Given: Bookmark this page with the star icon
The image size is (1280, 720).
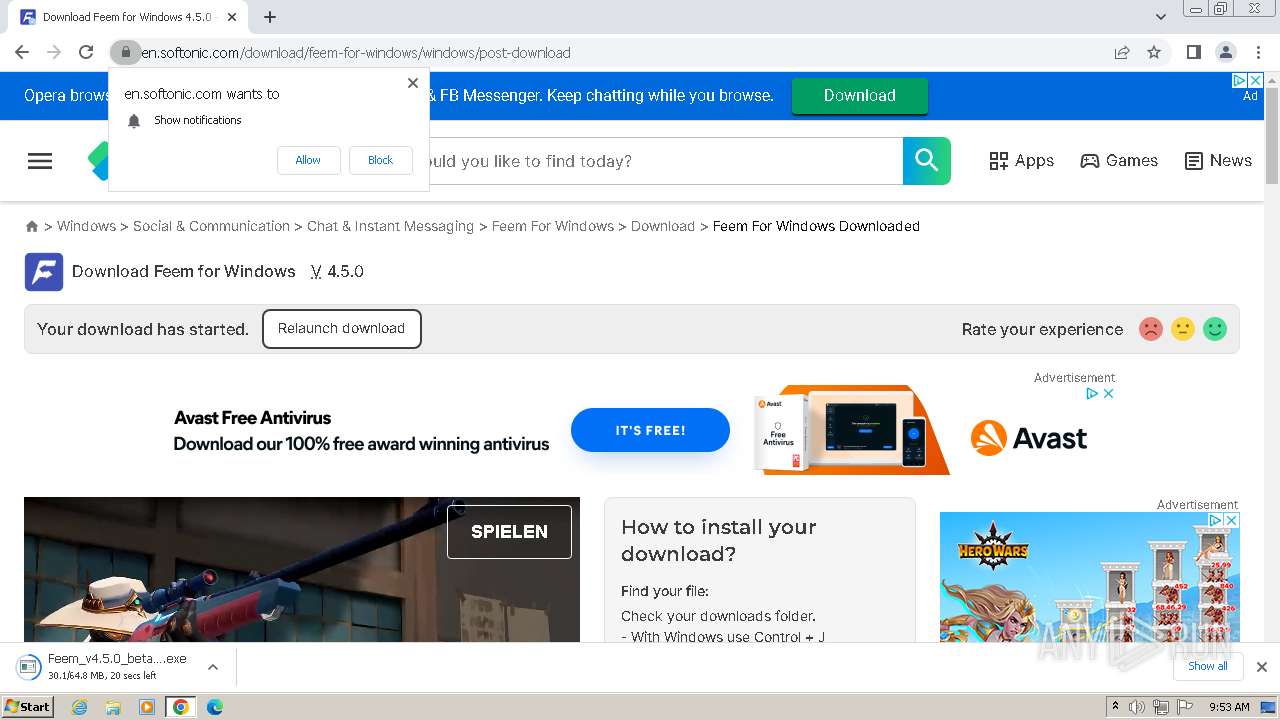Looking at the screenshot, I should coord(1154,52).
